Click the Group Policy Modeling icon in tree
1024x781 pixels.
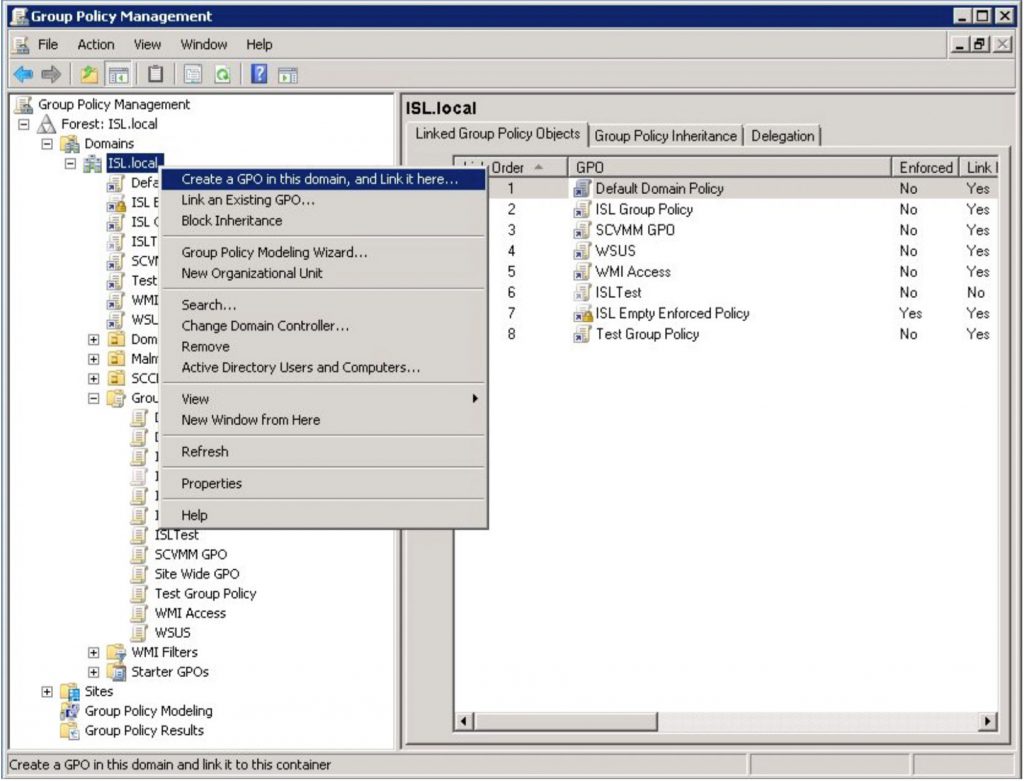pos(69,711)
